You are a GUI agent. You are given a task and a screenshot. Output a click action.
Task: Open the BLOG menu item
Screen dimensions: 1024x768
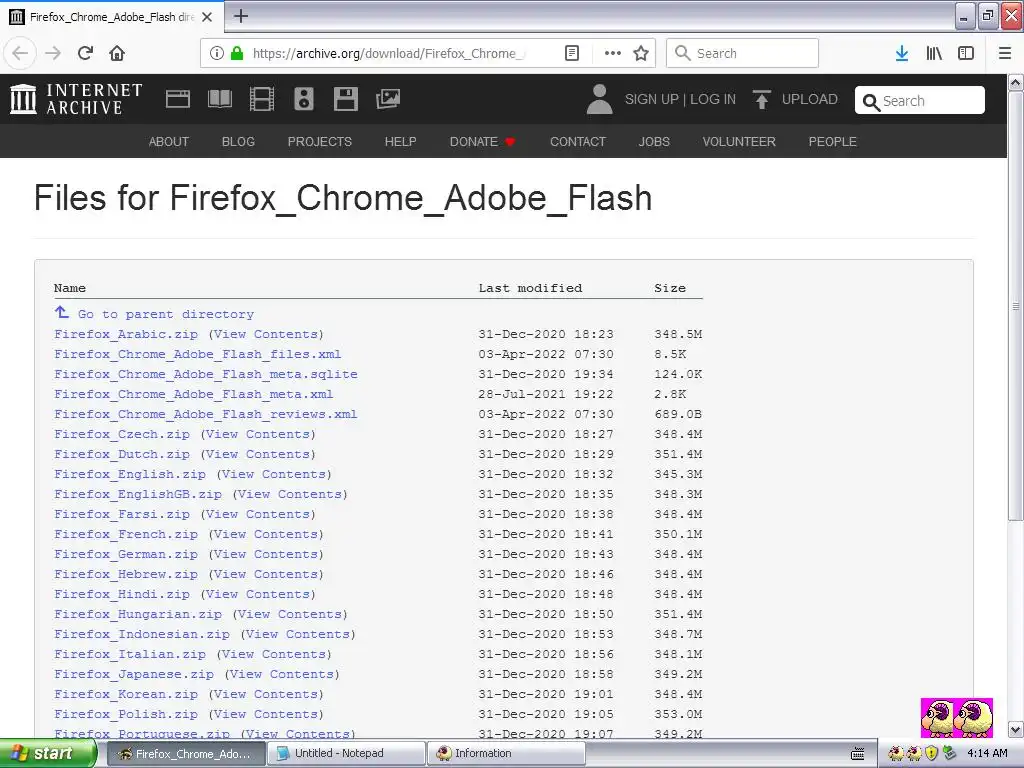pos(238,142)
